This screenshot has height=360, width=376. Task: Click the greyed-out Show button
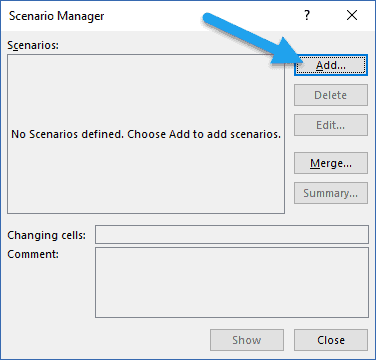247,340
